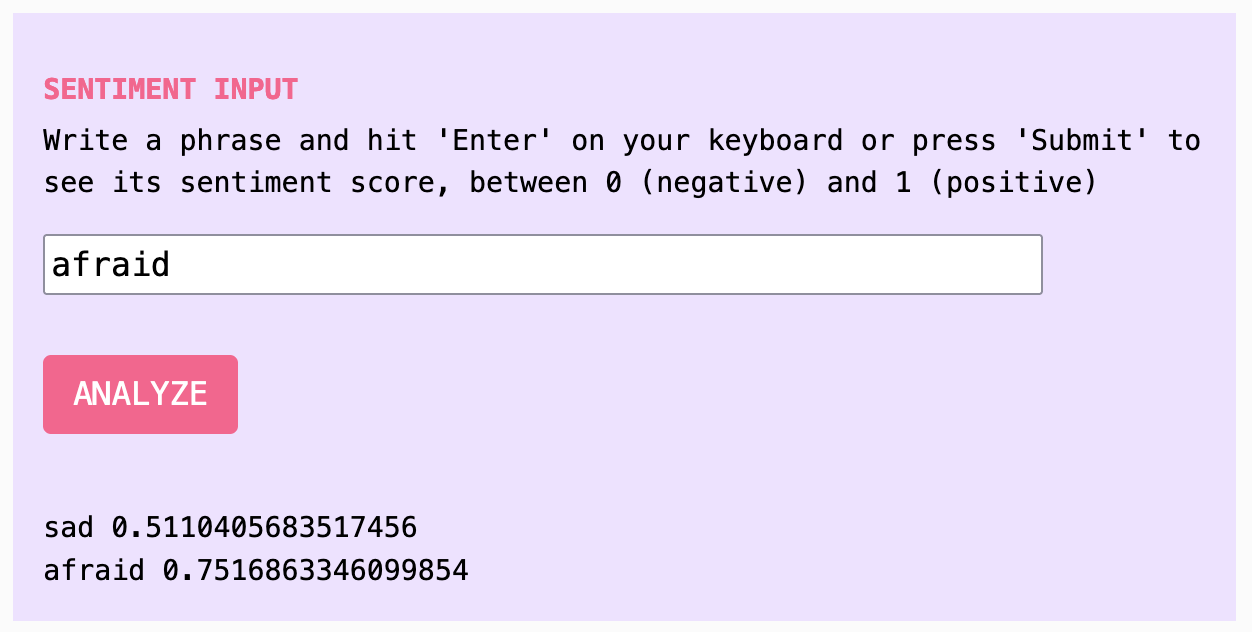This screenshot has width=1252, height=632.
Task: Click the pink ANALYZE label text
Action: pyautogui.click(x=139, y=394)
